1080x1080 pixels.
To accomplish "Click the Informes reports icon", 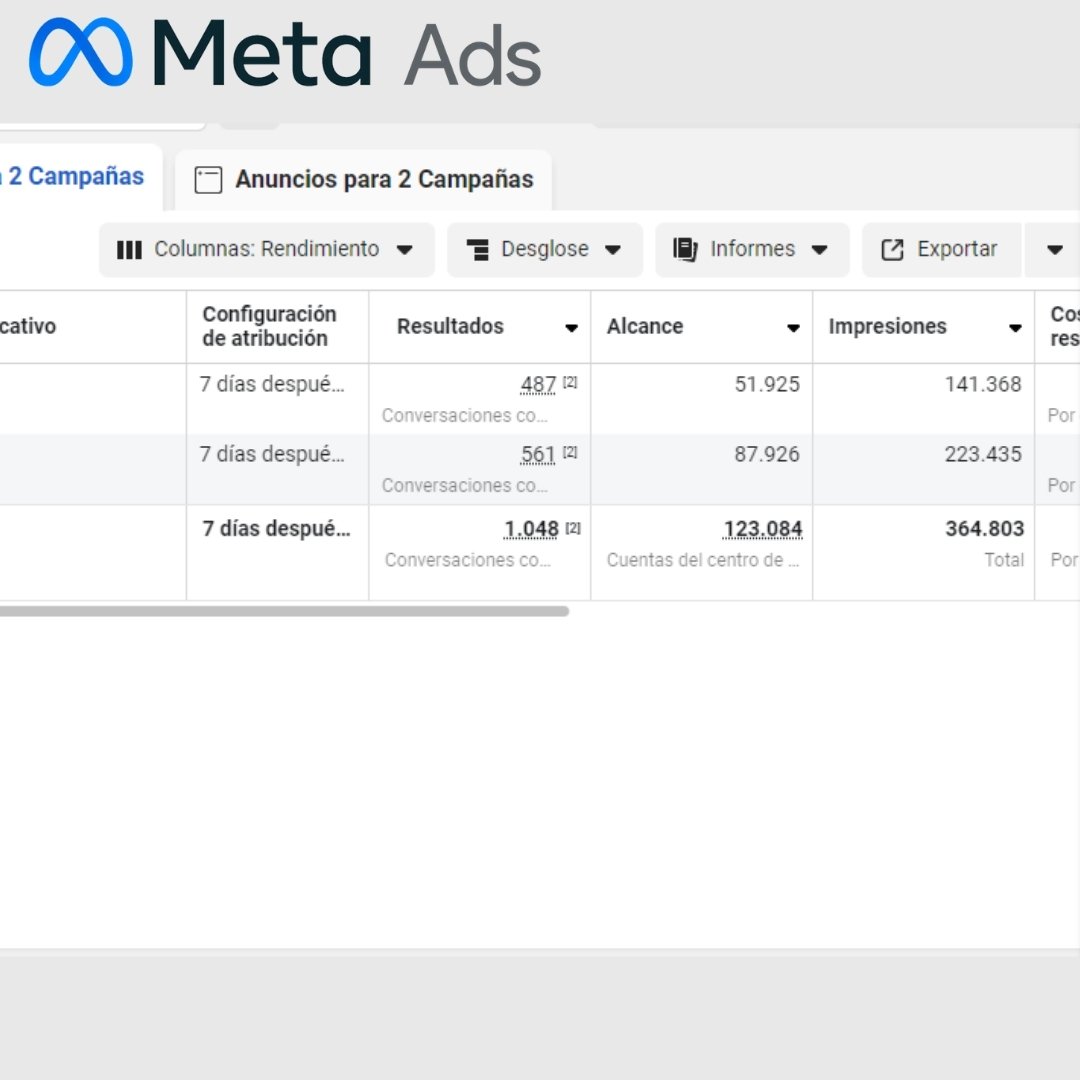I will [685, 250].
